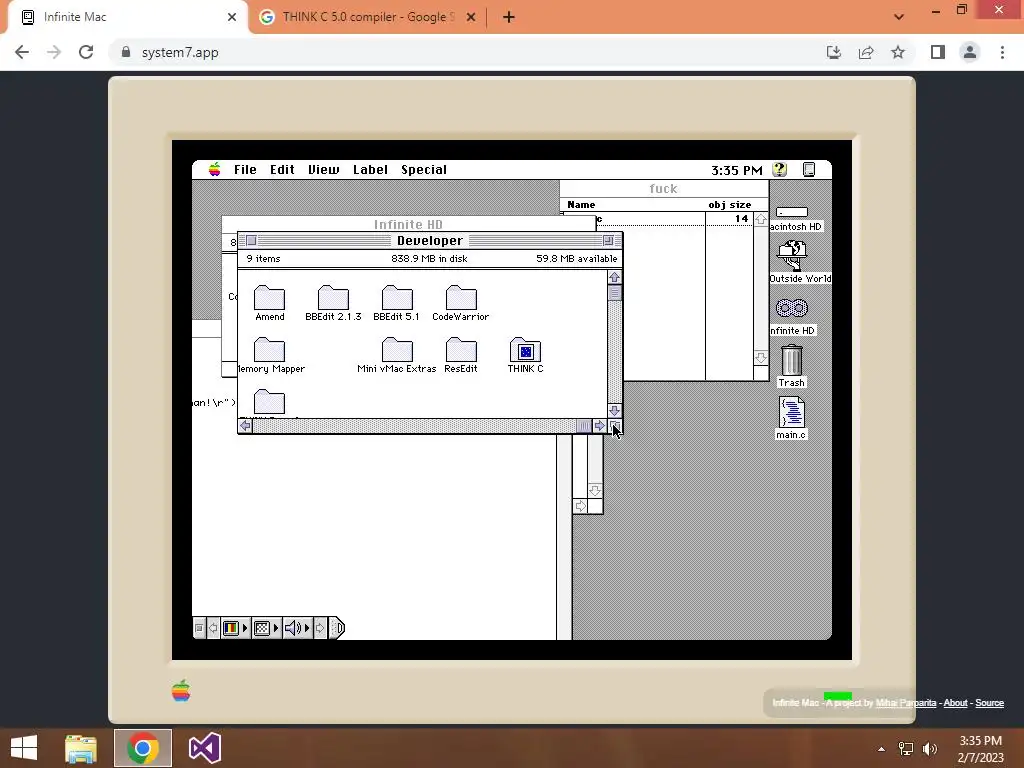Click the Developer horizontal scroll thumb

[584, 426]
